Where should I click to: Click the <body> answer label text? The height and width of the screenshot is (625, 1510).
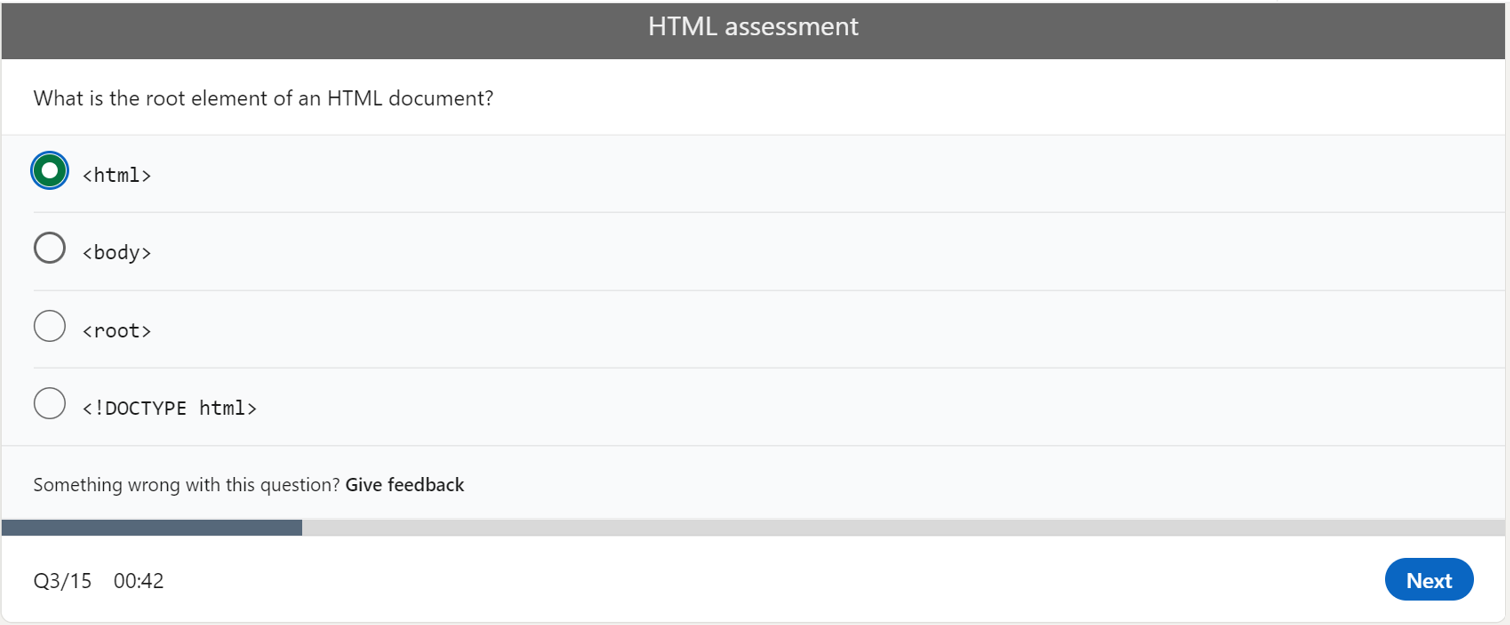[x=117, y=252]
